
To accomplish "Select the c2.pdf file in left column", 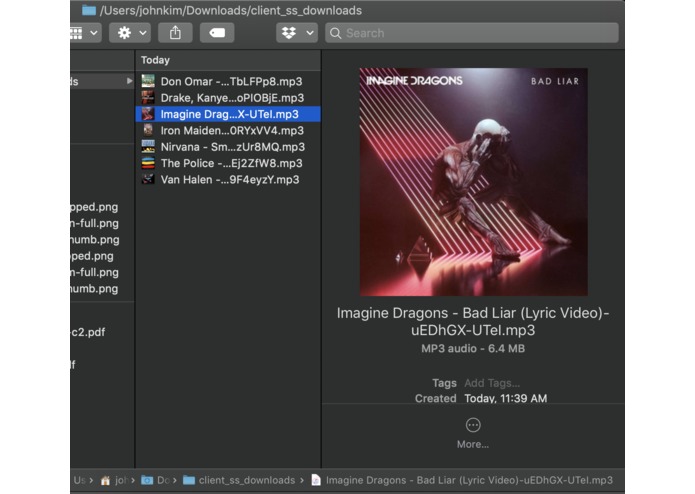I will coord(88,332).
